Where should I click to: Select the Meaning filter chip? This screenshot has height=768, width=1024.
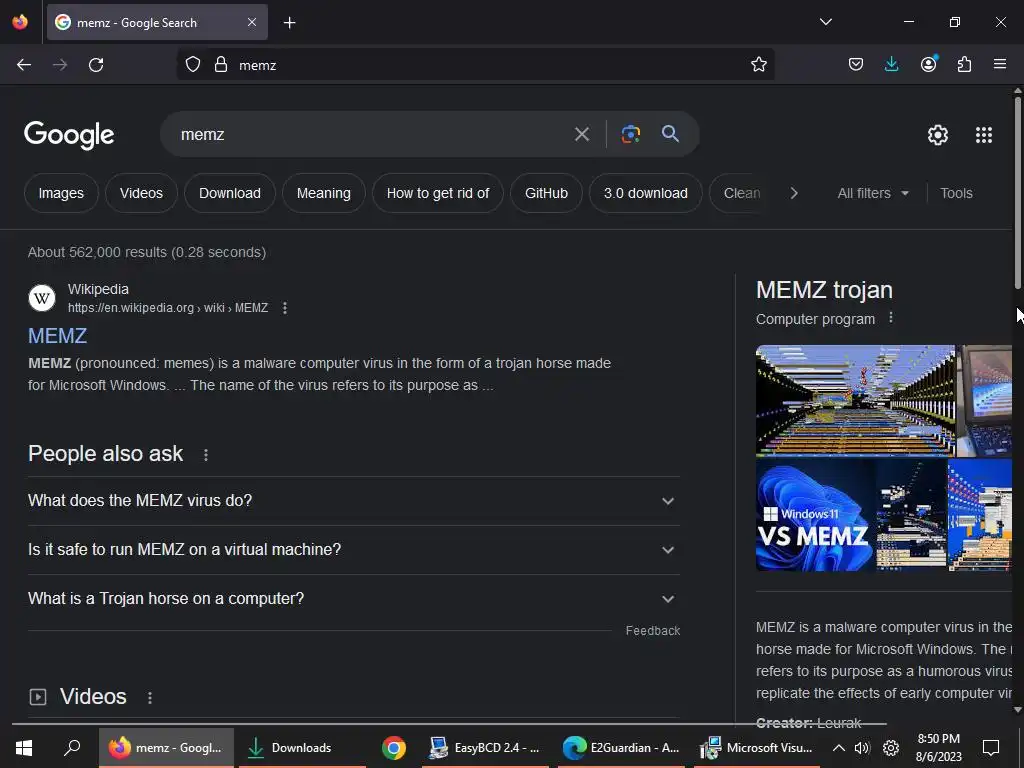323,193
